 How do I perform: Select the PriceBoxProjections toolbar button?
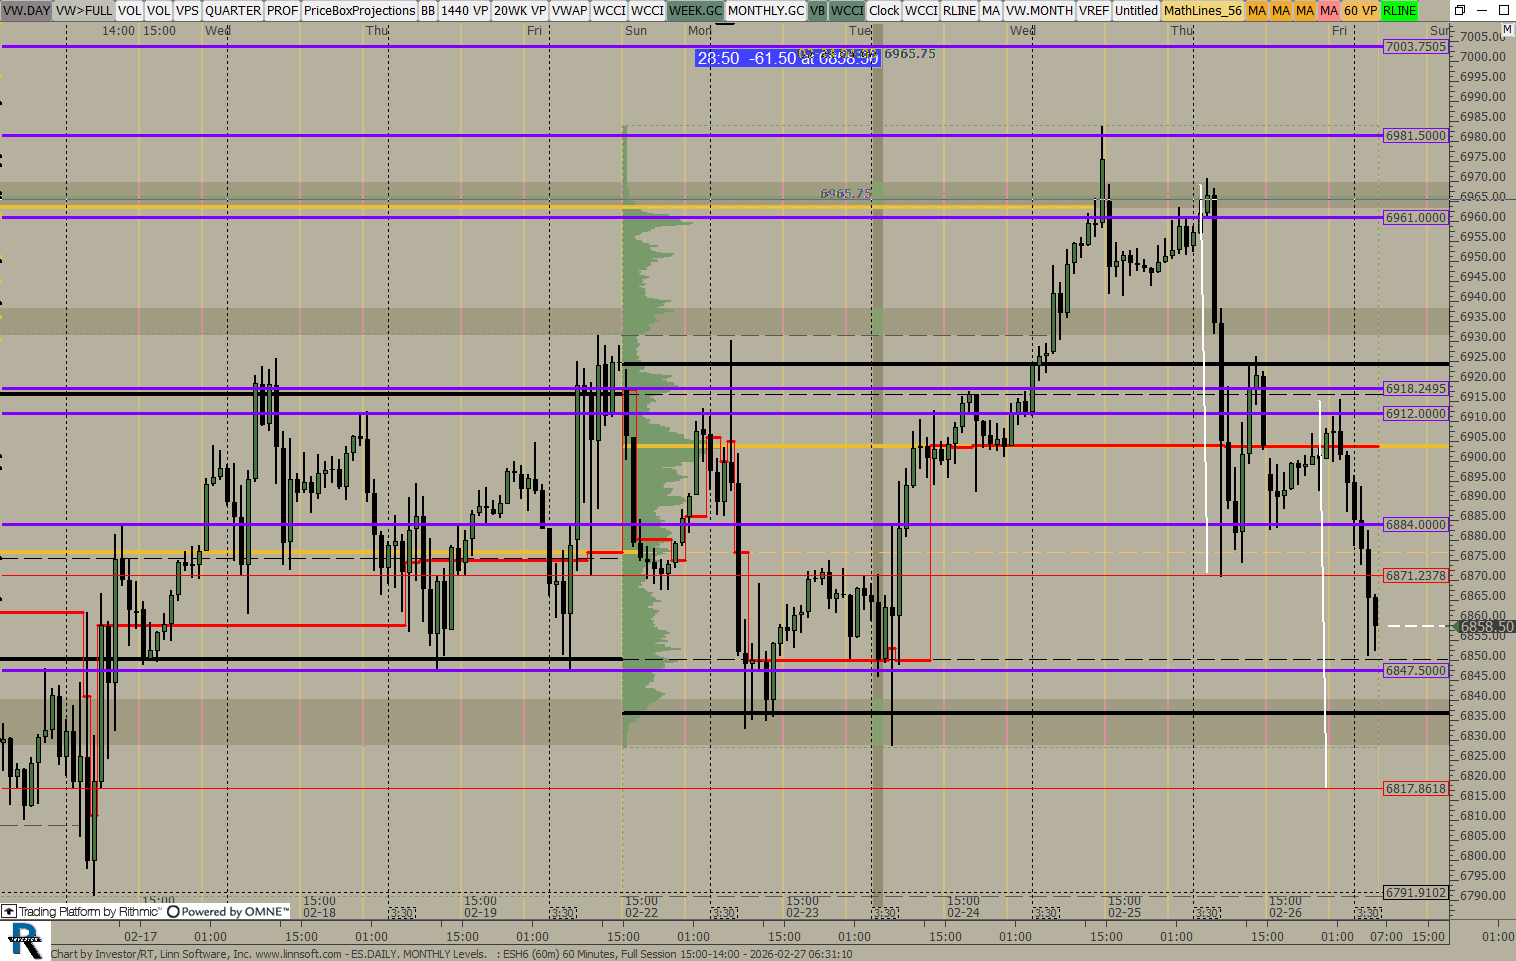click(359, 10)
